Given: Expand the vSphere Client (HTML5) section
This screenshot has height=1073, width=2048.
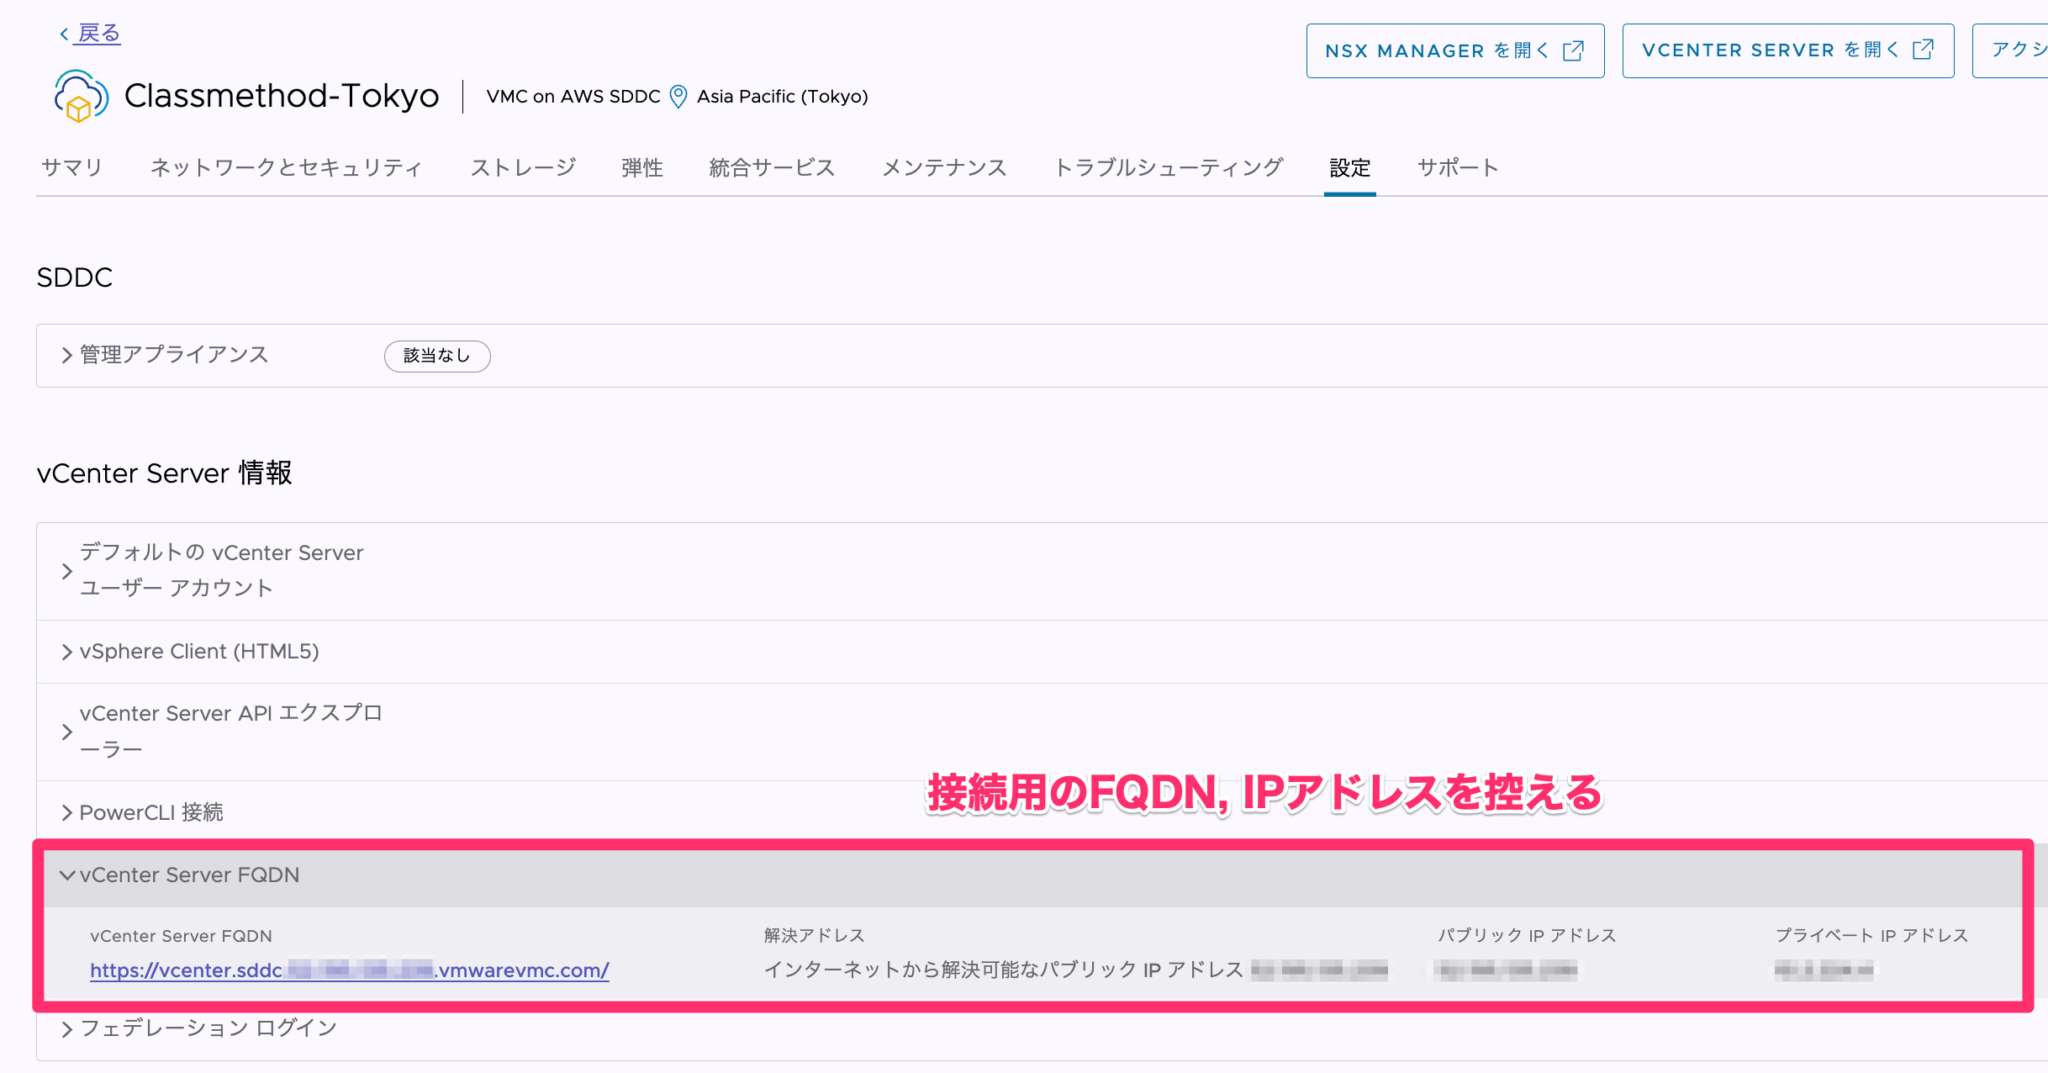Looking at the screenshot, I should tap(64, 651).
